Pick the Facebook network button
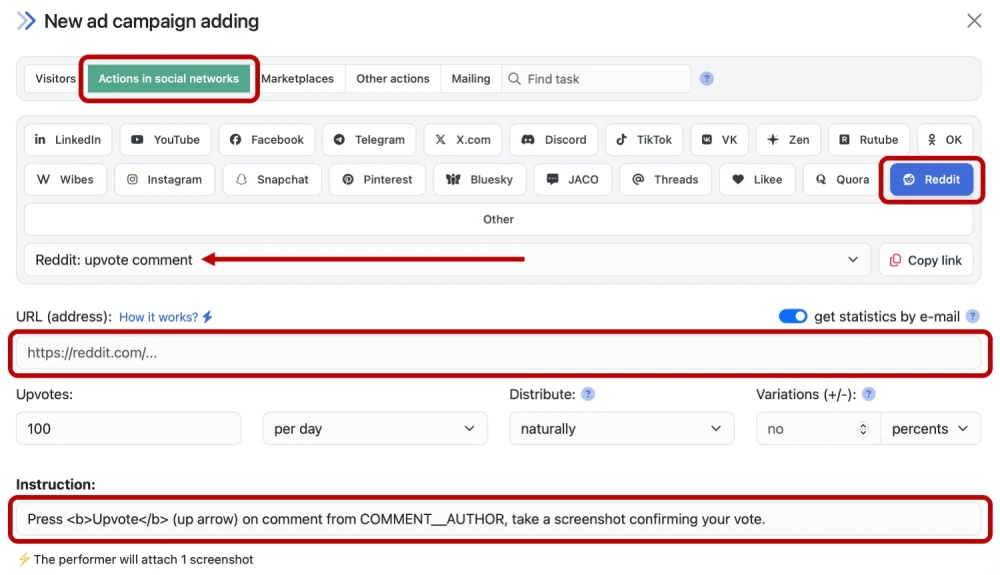The width and height of the screenshot is (1000, 575). point(267,140)
